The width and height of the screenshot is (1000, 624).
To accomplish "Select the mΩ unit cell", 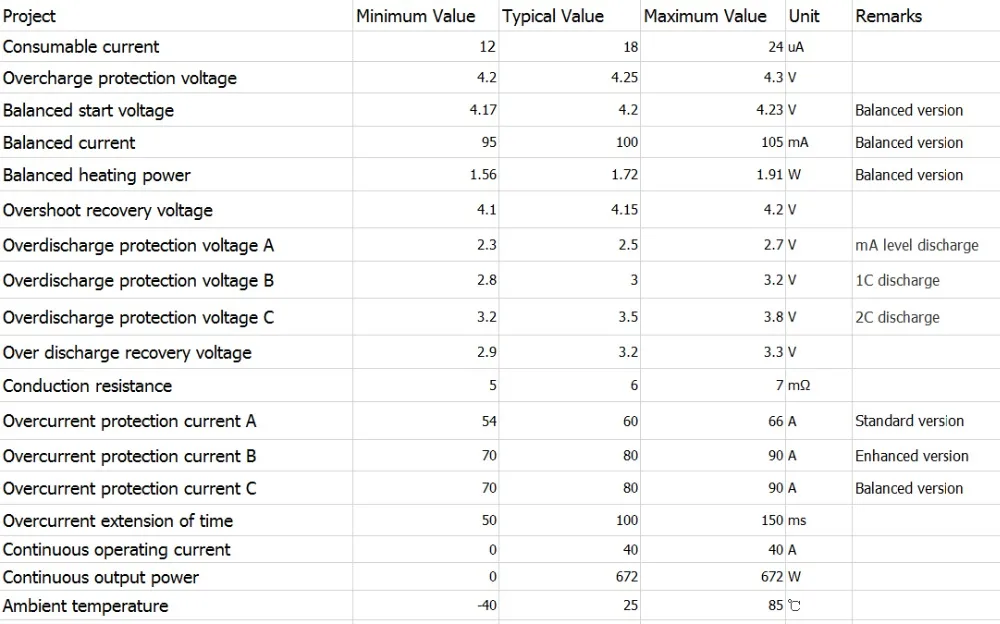I will [x=799, y=386].
